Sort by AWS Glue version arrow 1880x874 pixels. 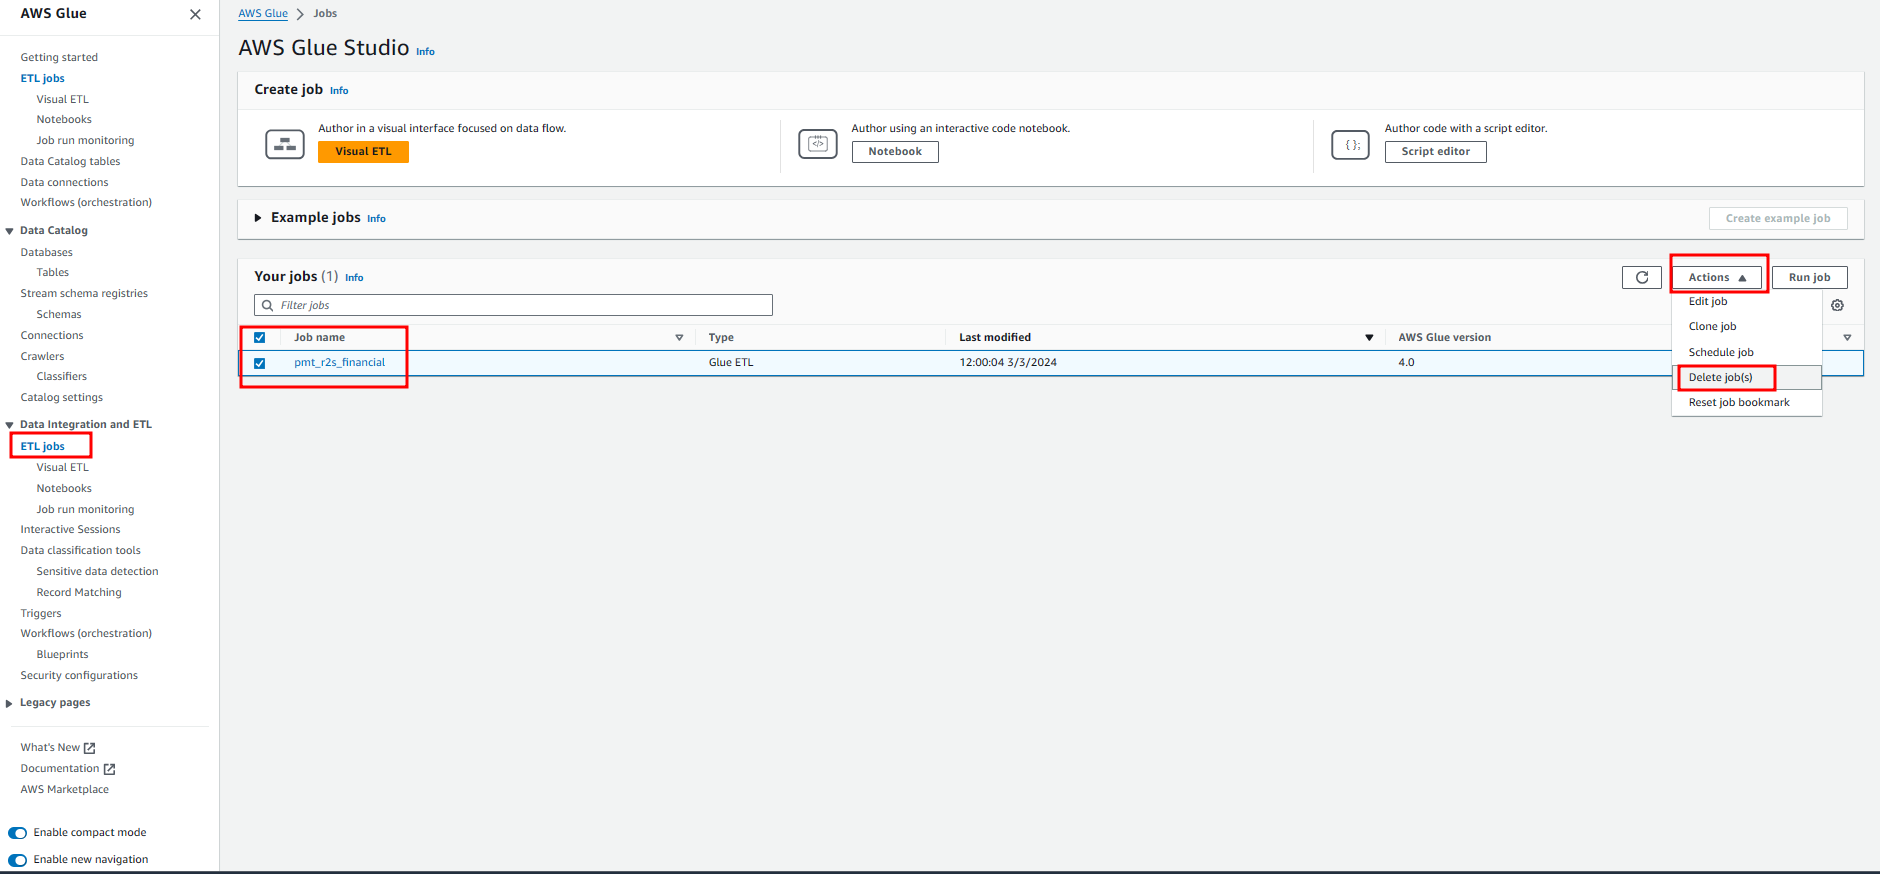click(1847, 338)
